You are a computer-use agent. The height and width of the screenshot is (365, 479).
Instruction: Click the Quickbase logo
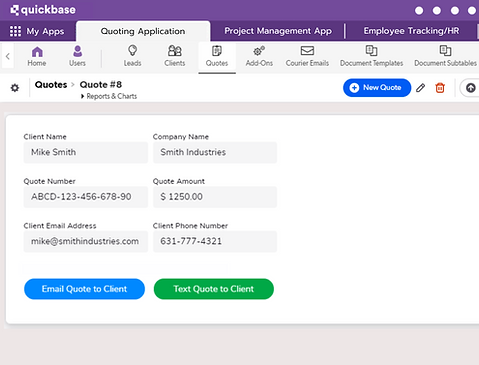(43, 10)
